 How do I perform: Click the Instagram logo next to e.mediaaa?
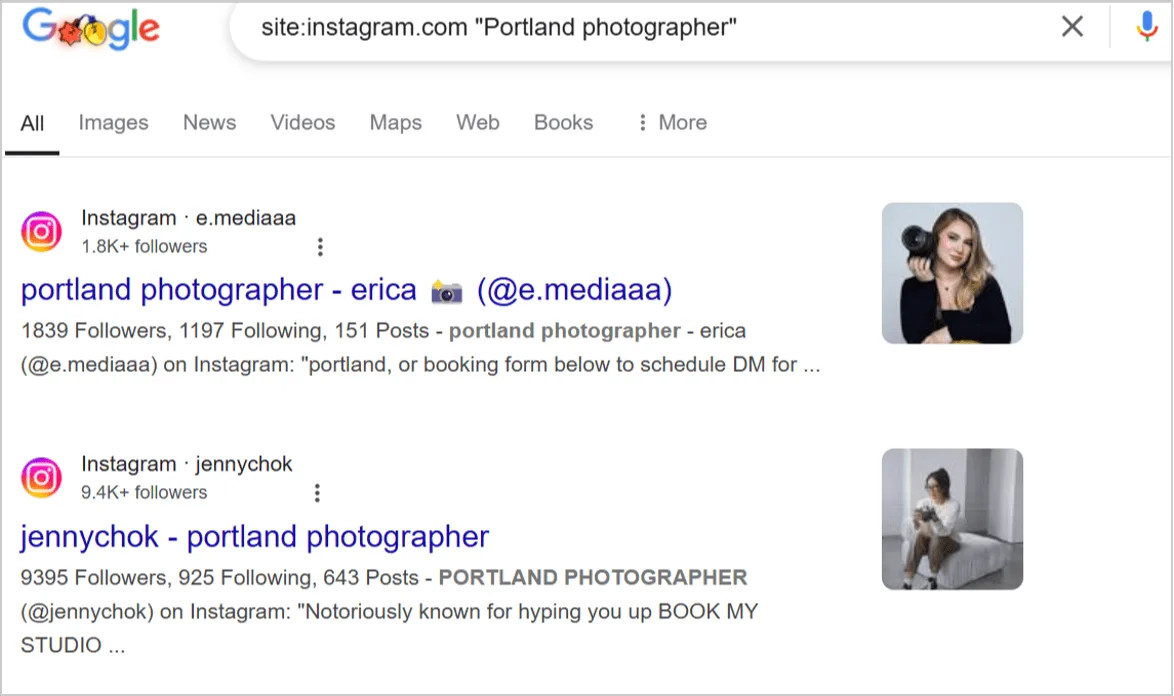tap(41, 231)
